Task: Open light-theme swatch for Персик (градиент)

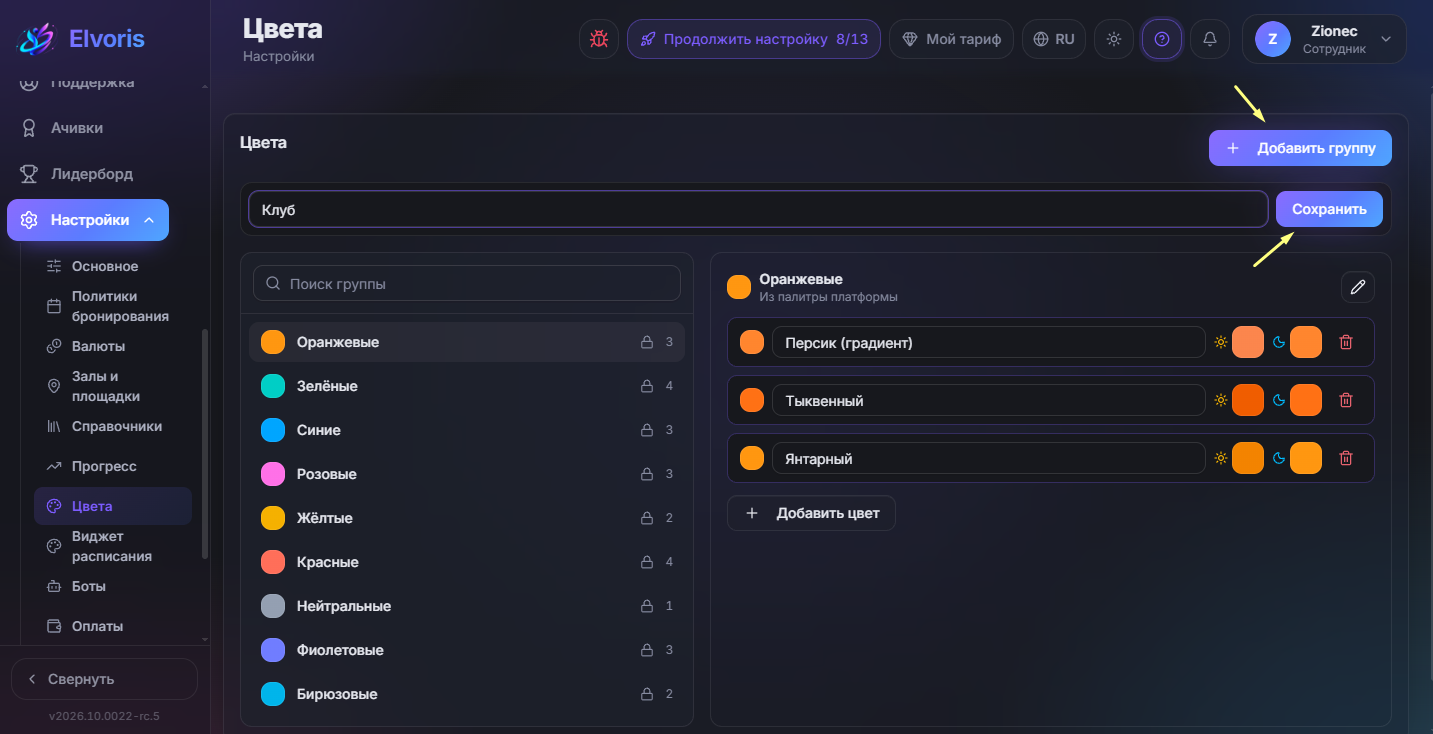Action: point(1248,342)
